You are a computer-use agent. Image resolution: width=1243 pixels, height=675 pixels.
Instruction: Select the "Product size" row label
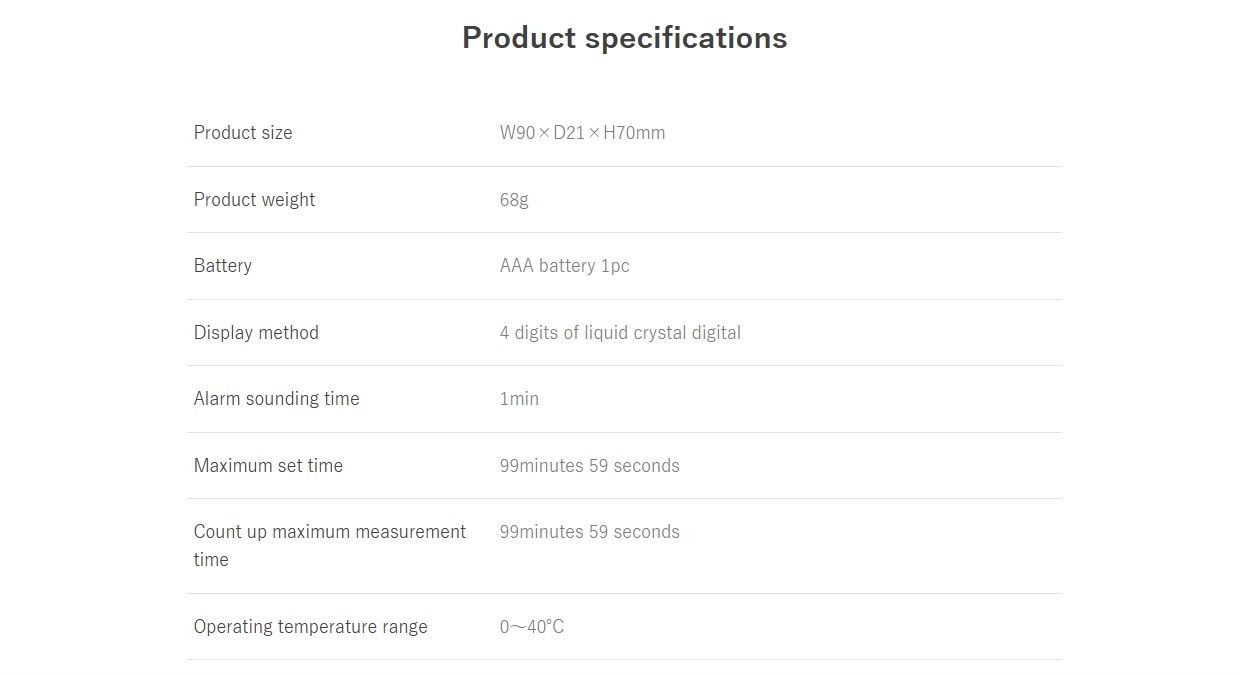pos(243,133)
